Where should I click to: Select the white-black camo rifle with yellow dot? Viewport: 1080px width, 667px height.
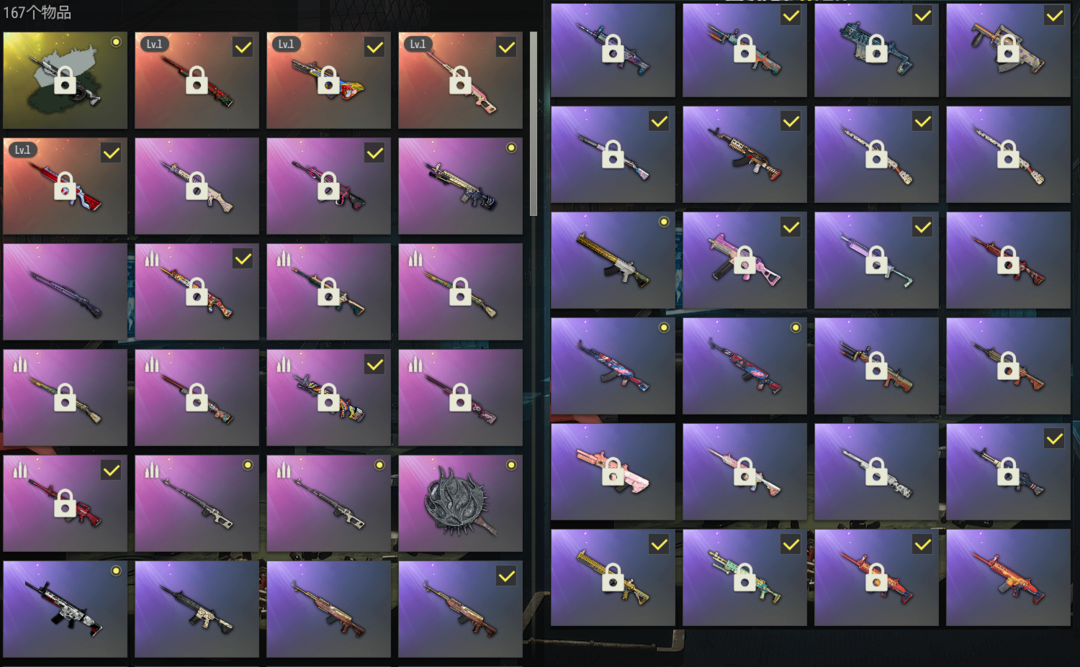coord(65,609)
